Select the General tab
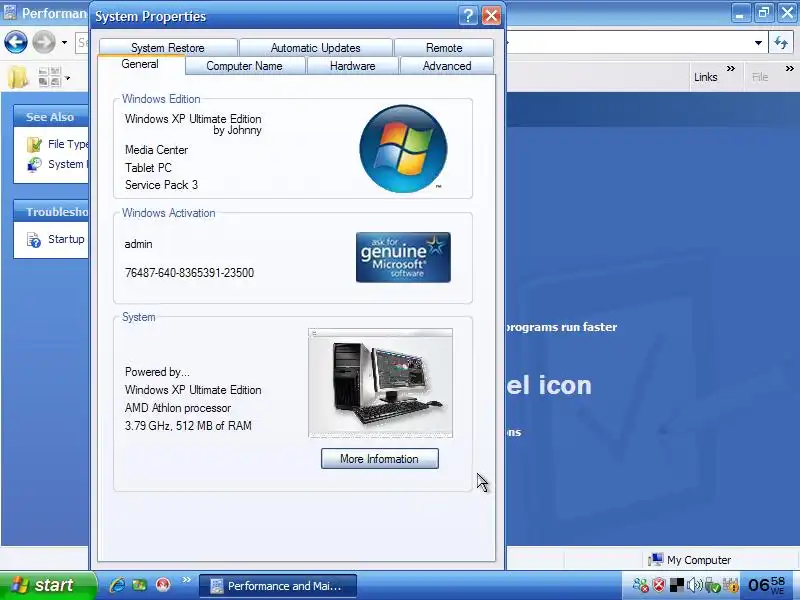 click(x=140, y=64)
